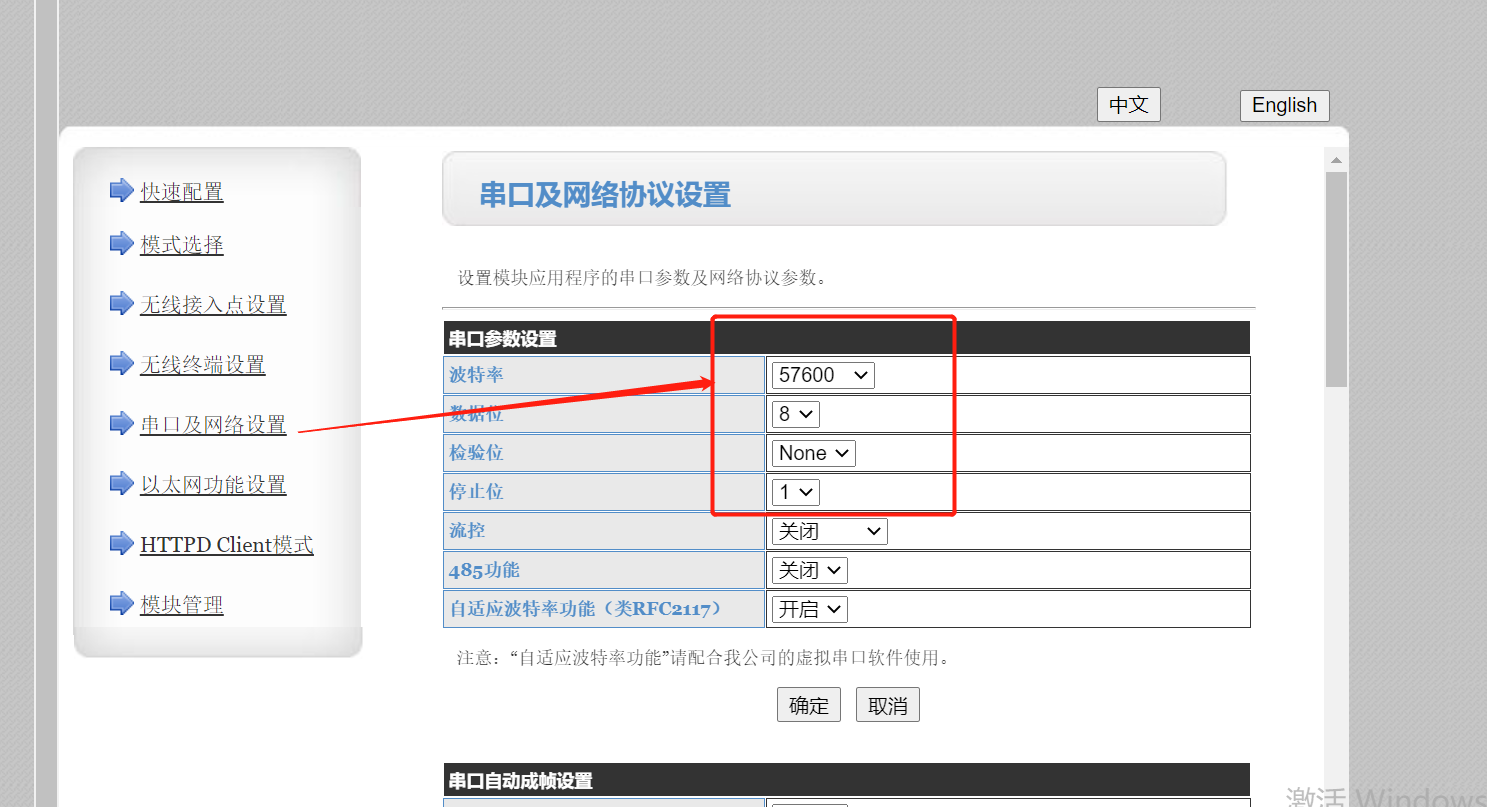
Task: Click the arrow icon next to 无线终端设置
Action: pos(121,363)
